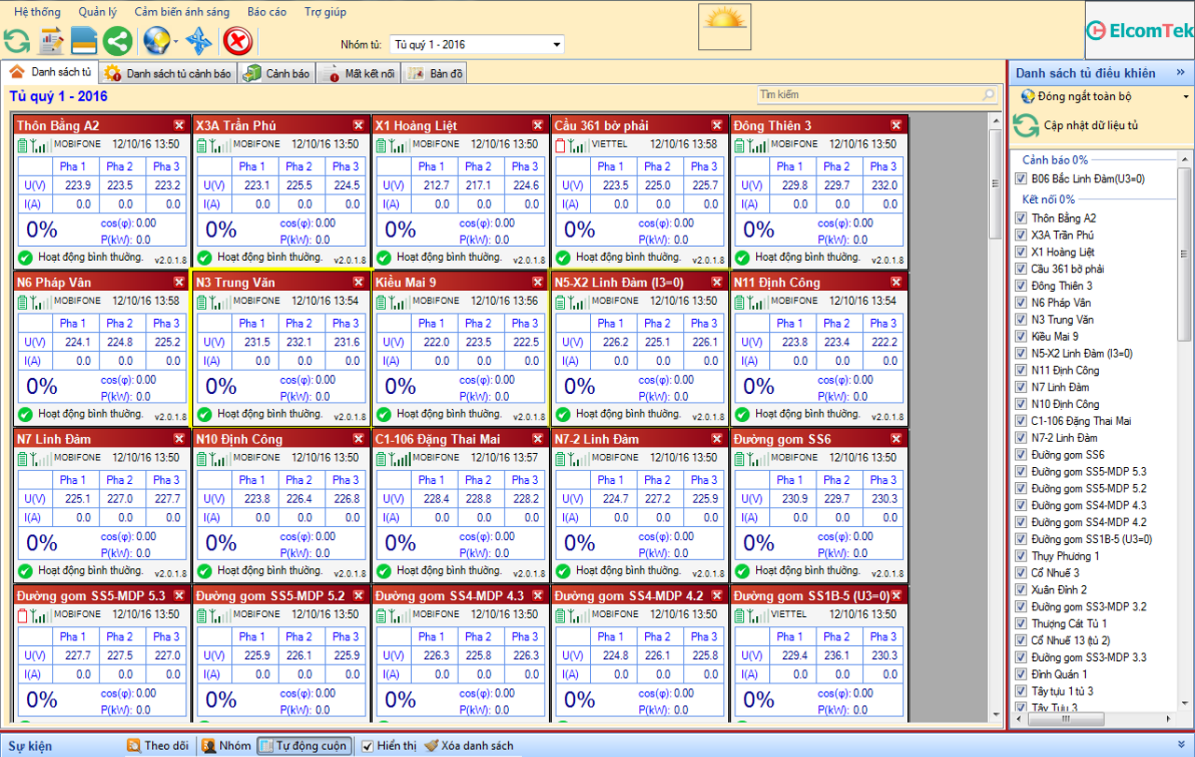Expand the Đóng ngắt toàn bộ dropdown
The width and height of the screenshot is (1195, 757).
(x=1186, y=97)
